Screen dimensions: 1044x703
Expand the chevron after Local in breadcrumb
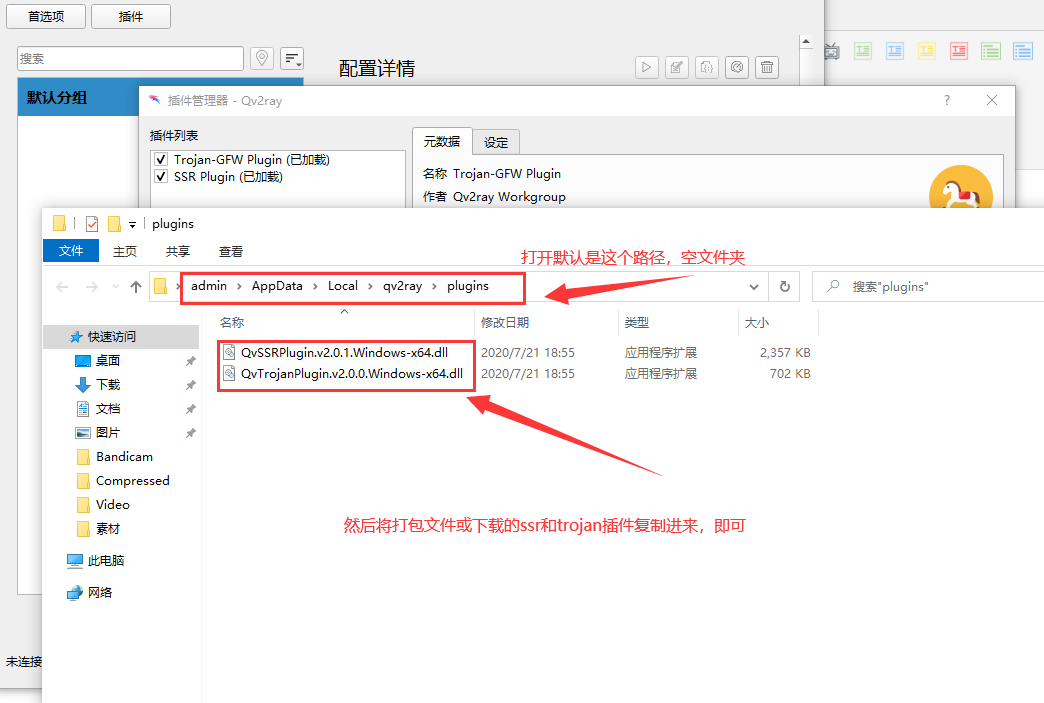click(370, 287)
